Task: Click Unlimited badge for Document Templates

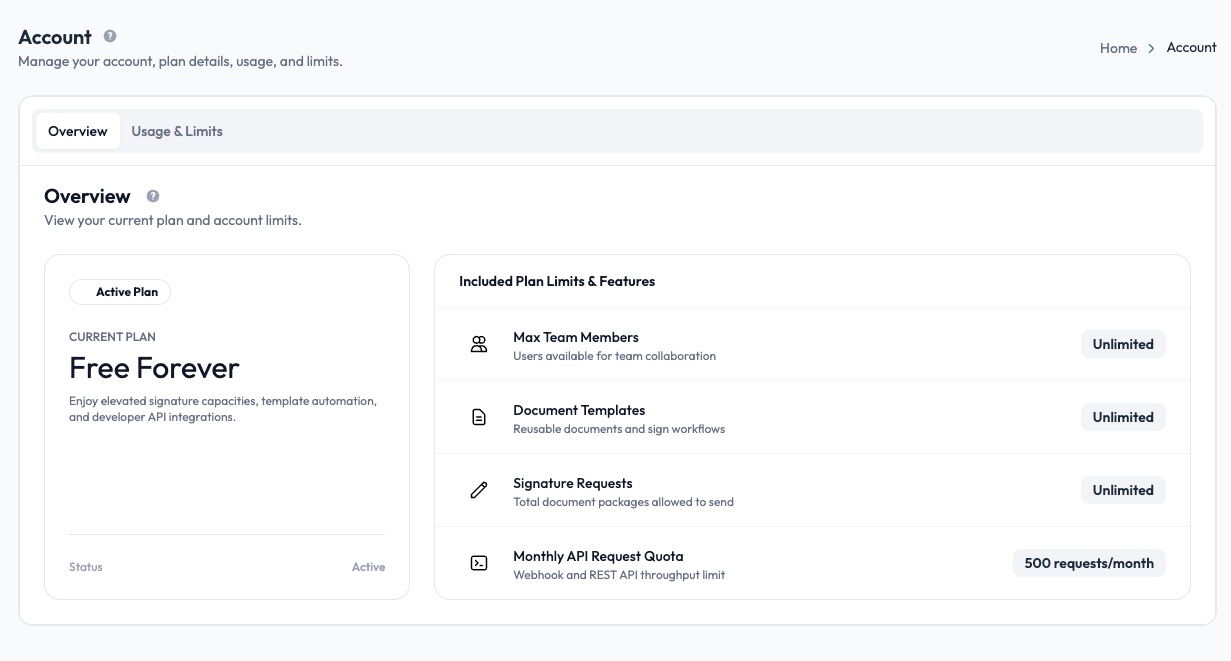Action: pyautogui.click(x=1123, y=417)
